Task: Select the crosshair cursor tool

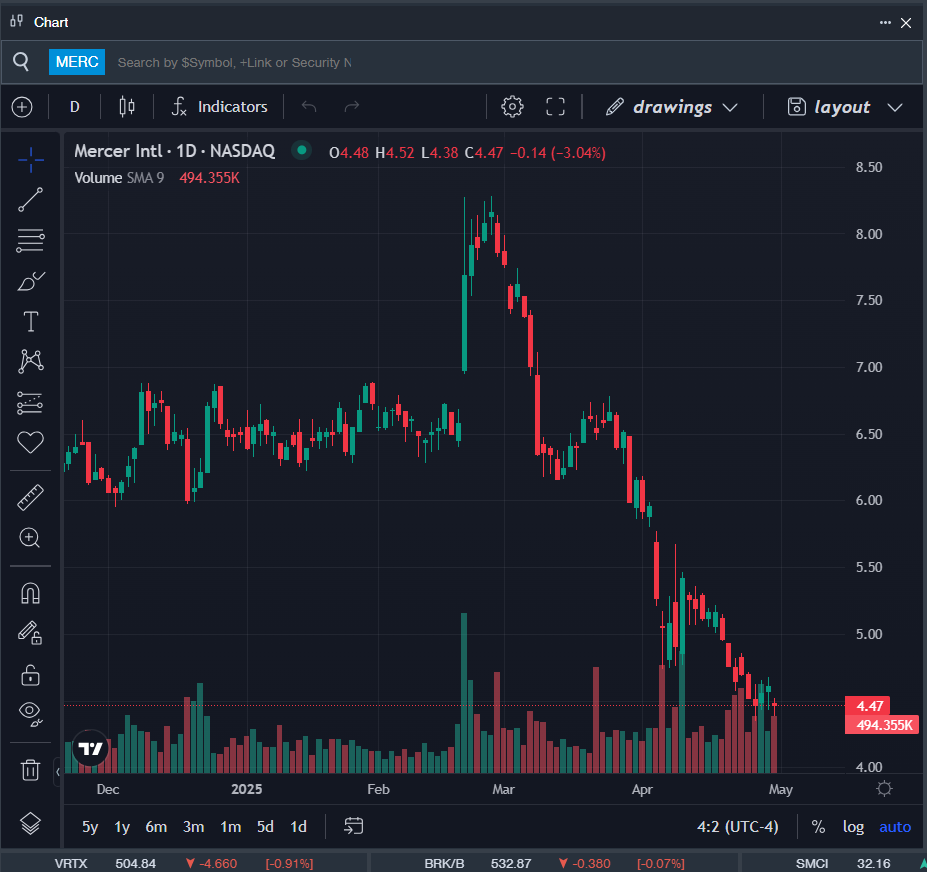Action: [x=31, y=160]
